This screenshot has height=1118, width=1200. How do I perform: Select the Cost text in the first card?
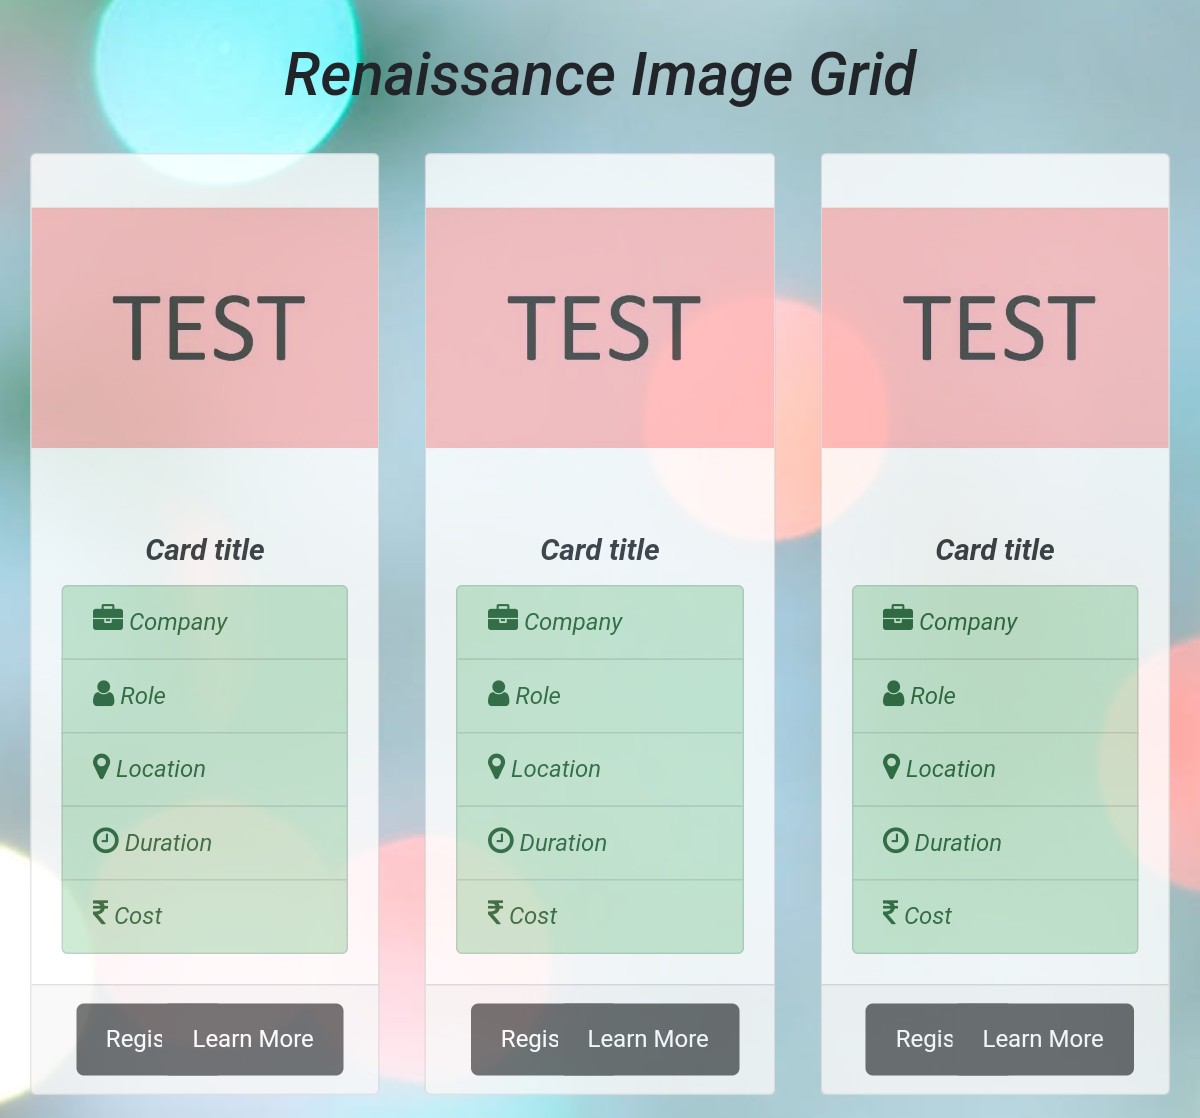click(x=138, y=916)
